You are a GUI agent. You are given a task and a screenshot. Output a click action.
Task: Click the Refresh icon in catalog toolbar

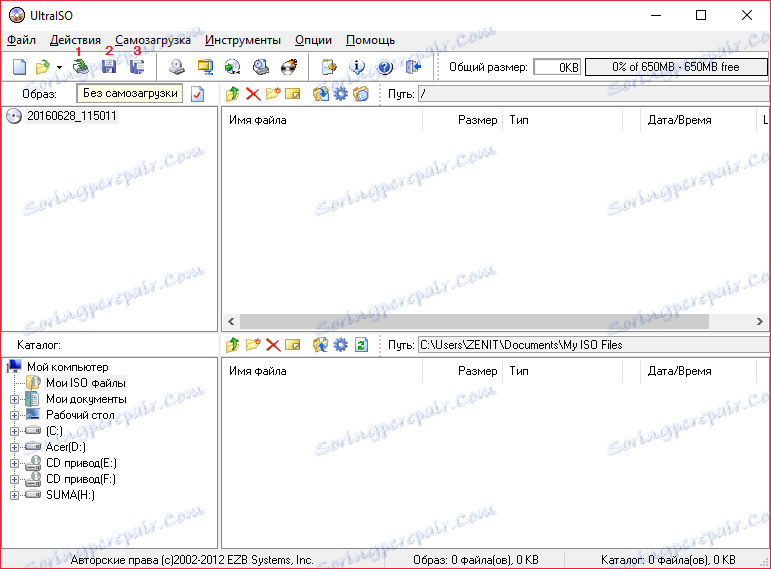click(x=361, y=345)
